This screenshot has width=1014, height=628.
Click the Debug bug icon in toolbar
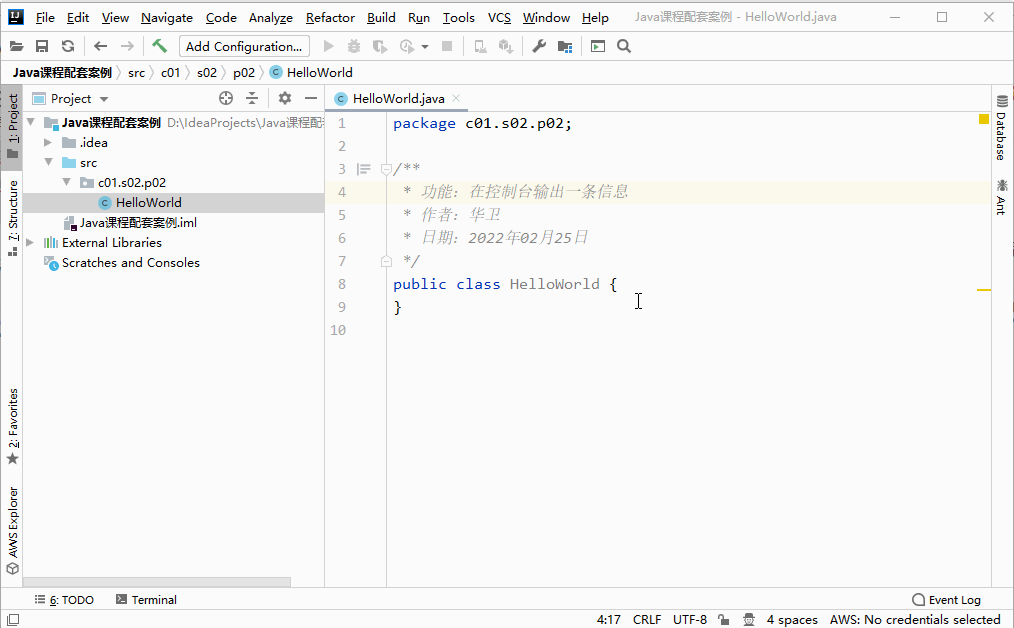coord(354,46)
